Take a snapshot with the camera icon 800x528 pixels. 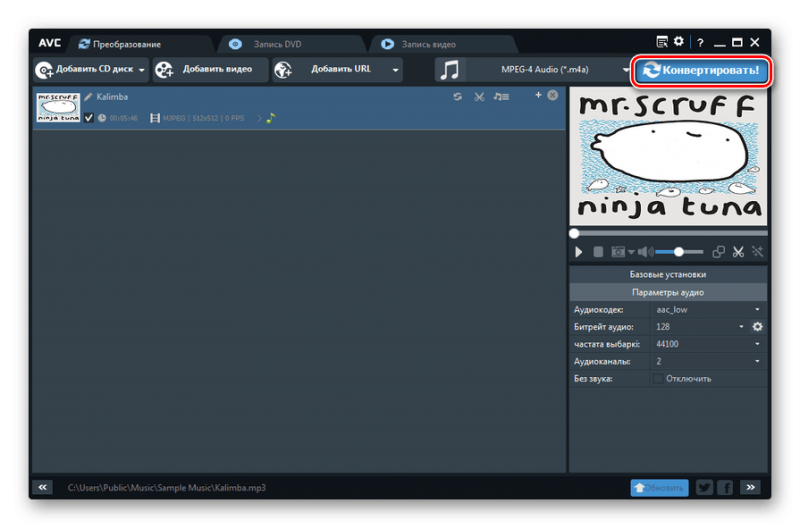coord(618,252)
